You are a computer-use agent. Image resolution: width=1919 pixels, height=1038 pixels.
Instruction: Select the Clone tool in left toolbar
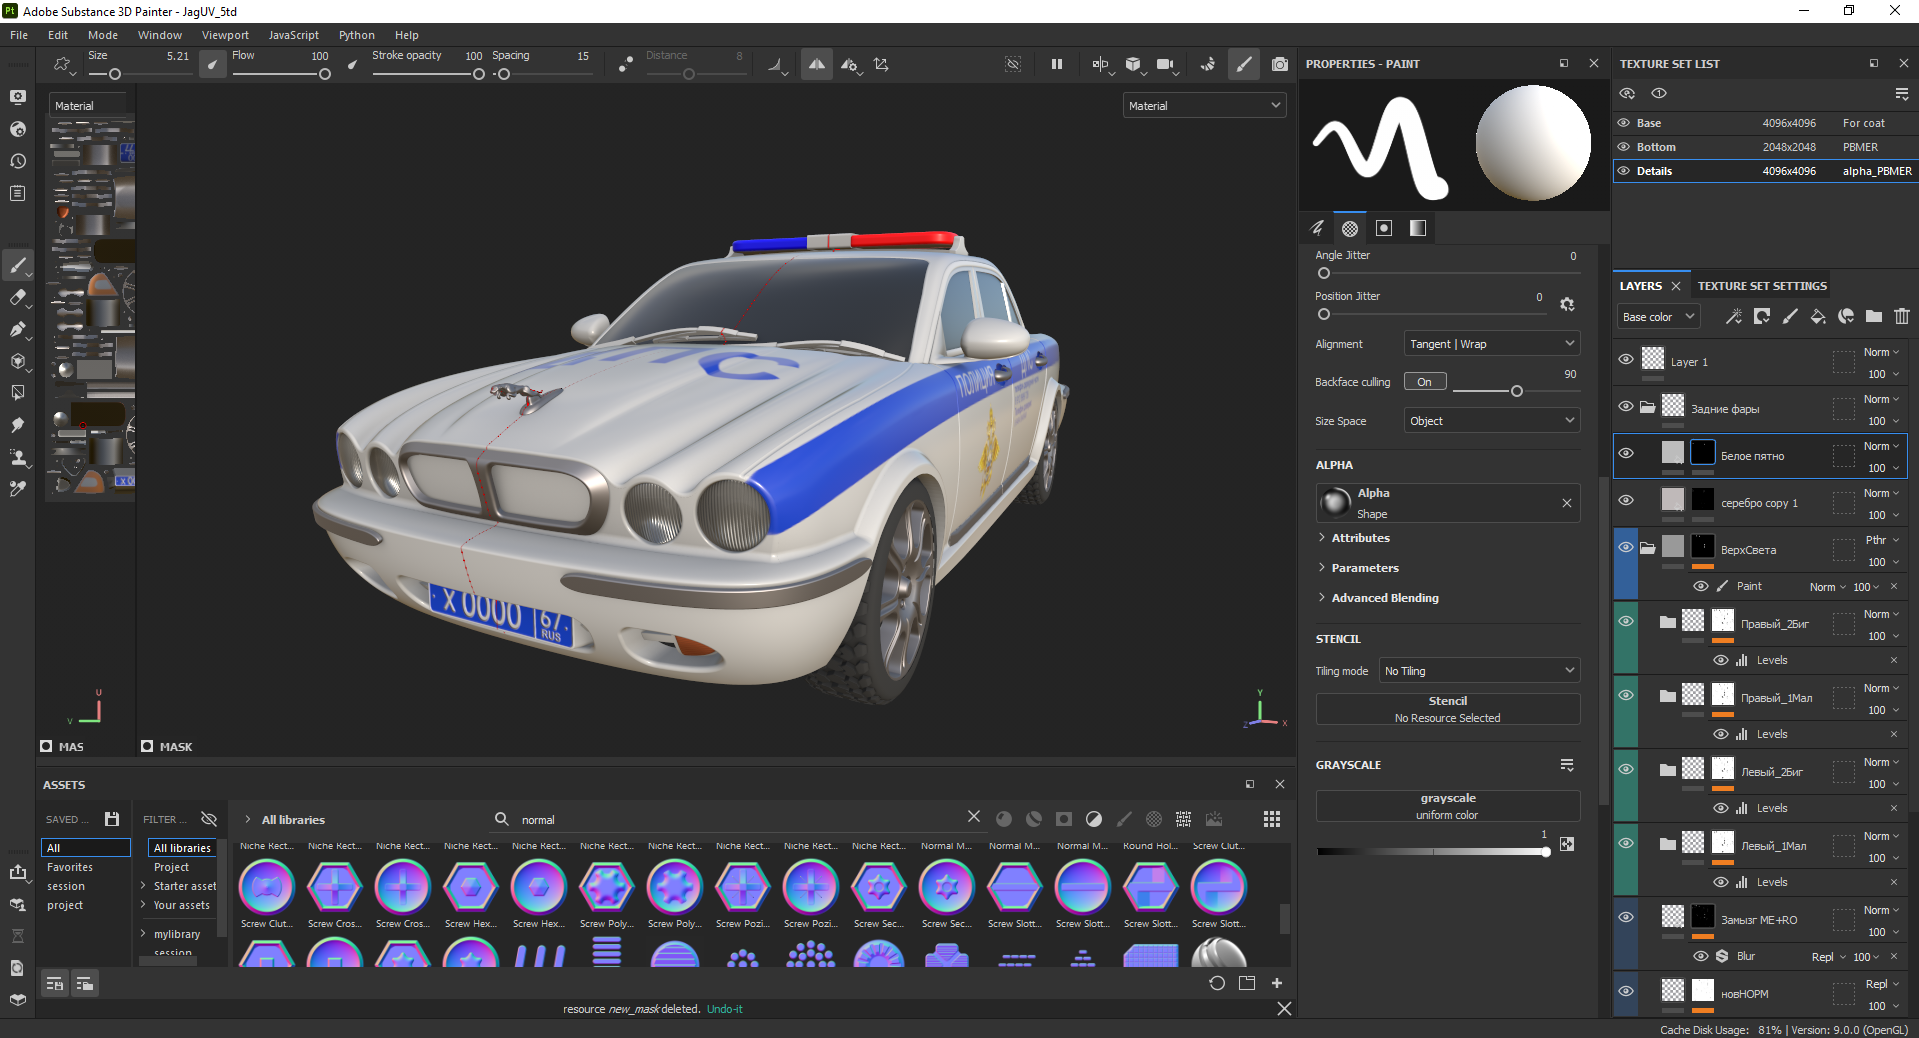tap(18, 457)
